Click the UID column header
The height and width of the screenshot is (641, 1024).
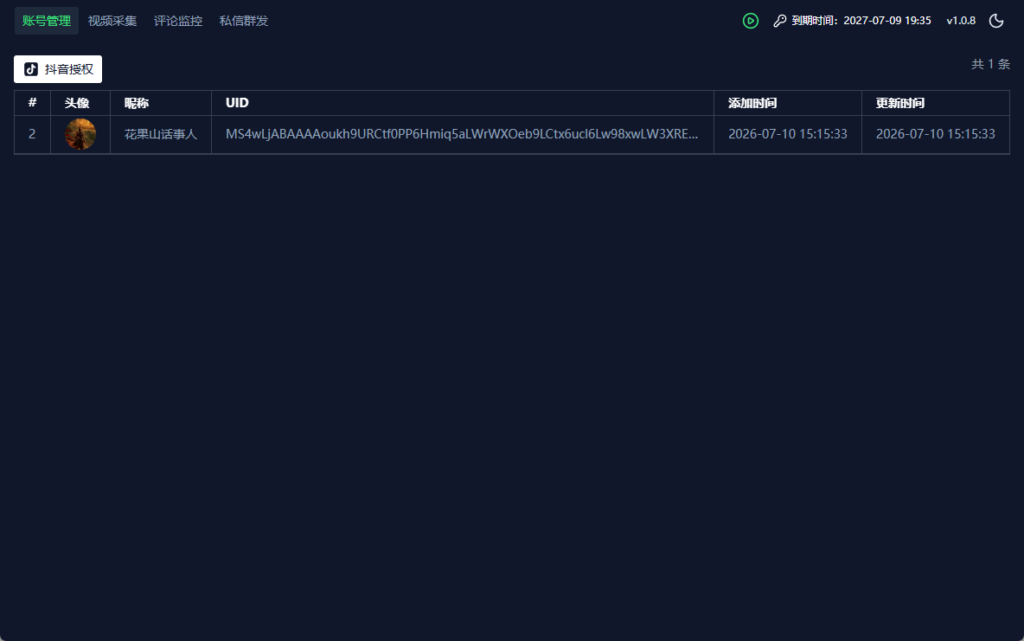(237, 102)
